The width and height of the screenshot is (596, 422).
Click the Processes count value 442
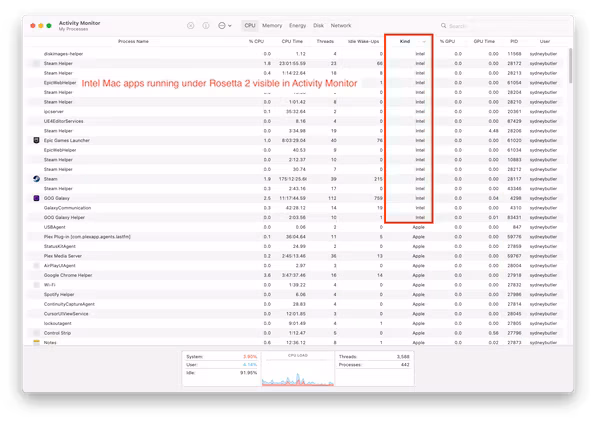pyautogui.click(x=405, y=365)
